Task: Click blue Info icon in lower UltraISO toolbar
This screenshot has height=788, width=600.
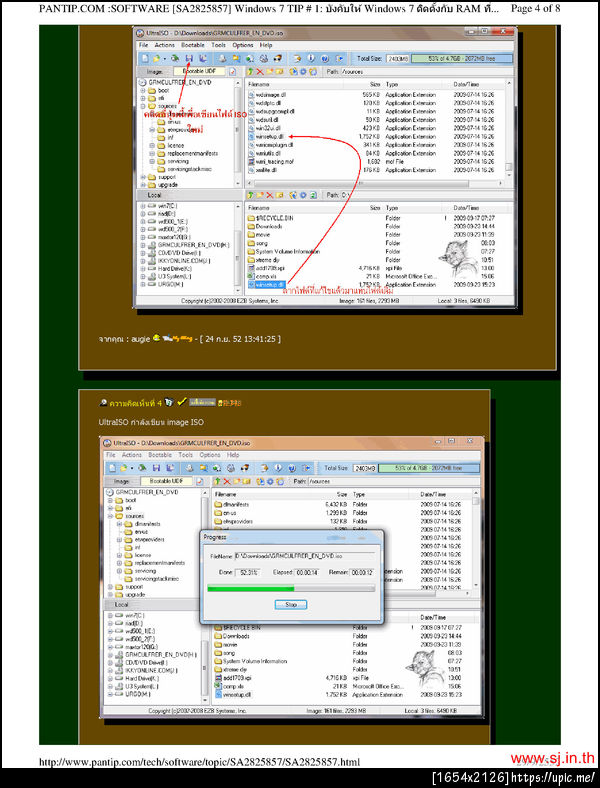Action: (x=278, y=468)
